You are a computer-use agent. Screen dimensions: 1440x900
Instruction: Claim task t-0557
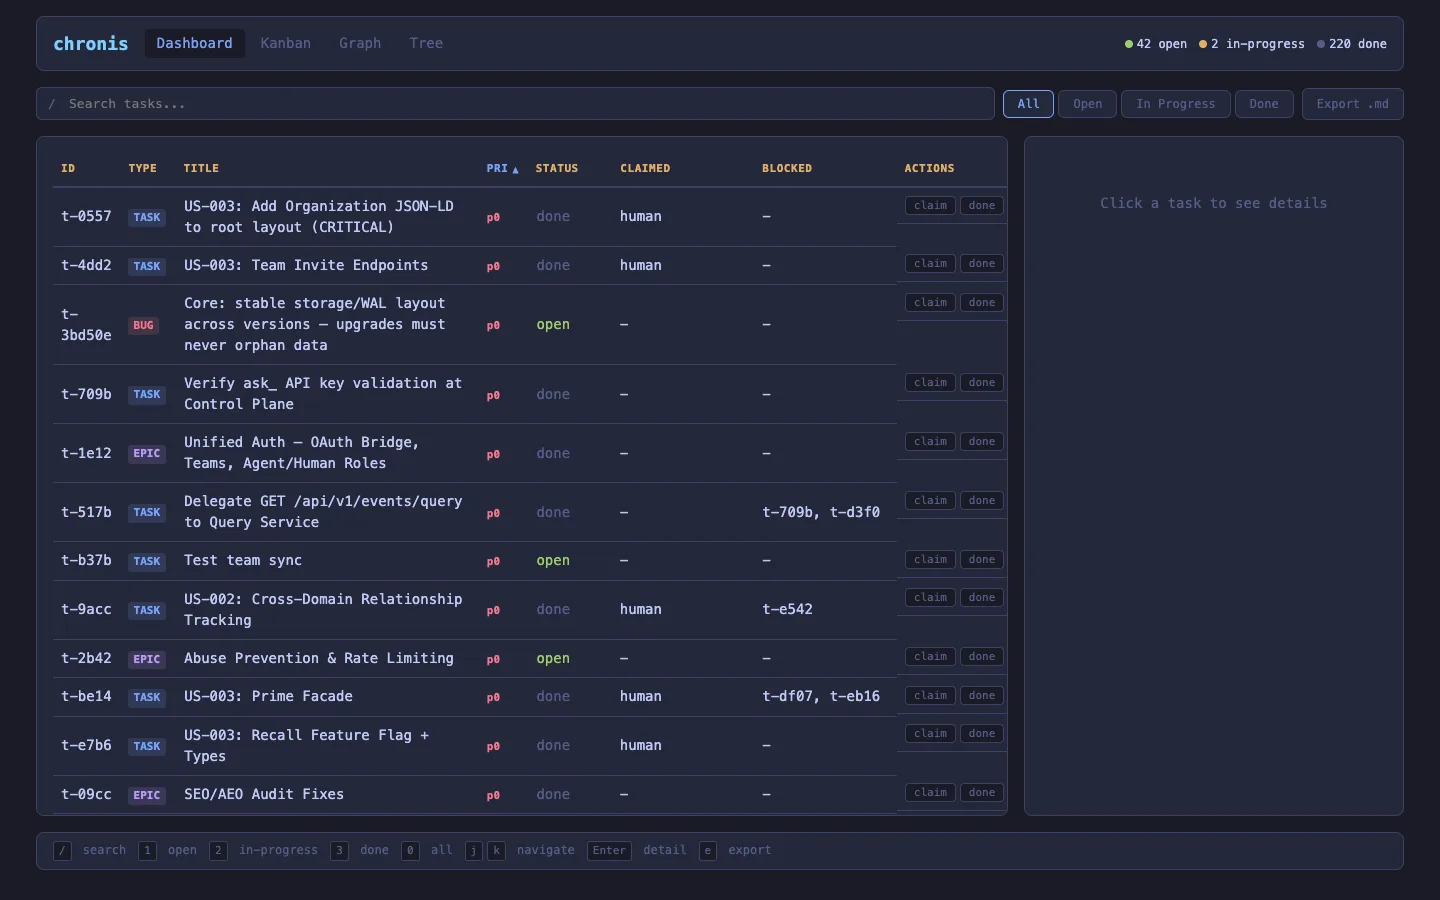(930, 206)
